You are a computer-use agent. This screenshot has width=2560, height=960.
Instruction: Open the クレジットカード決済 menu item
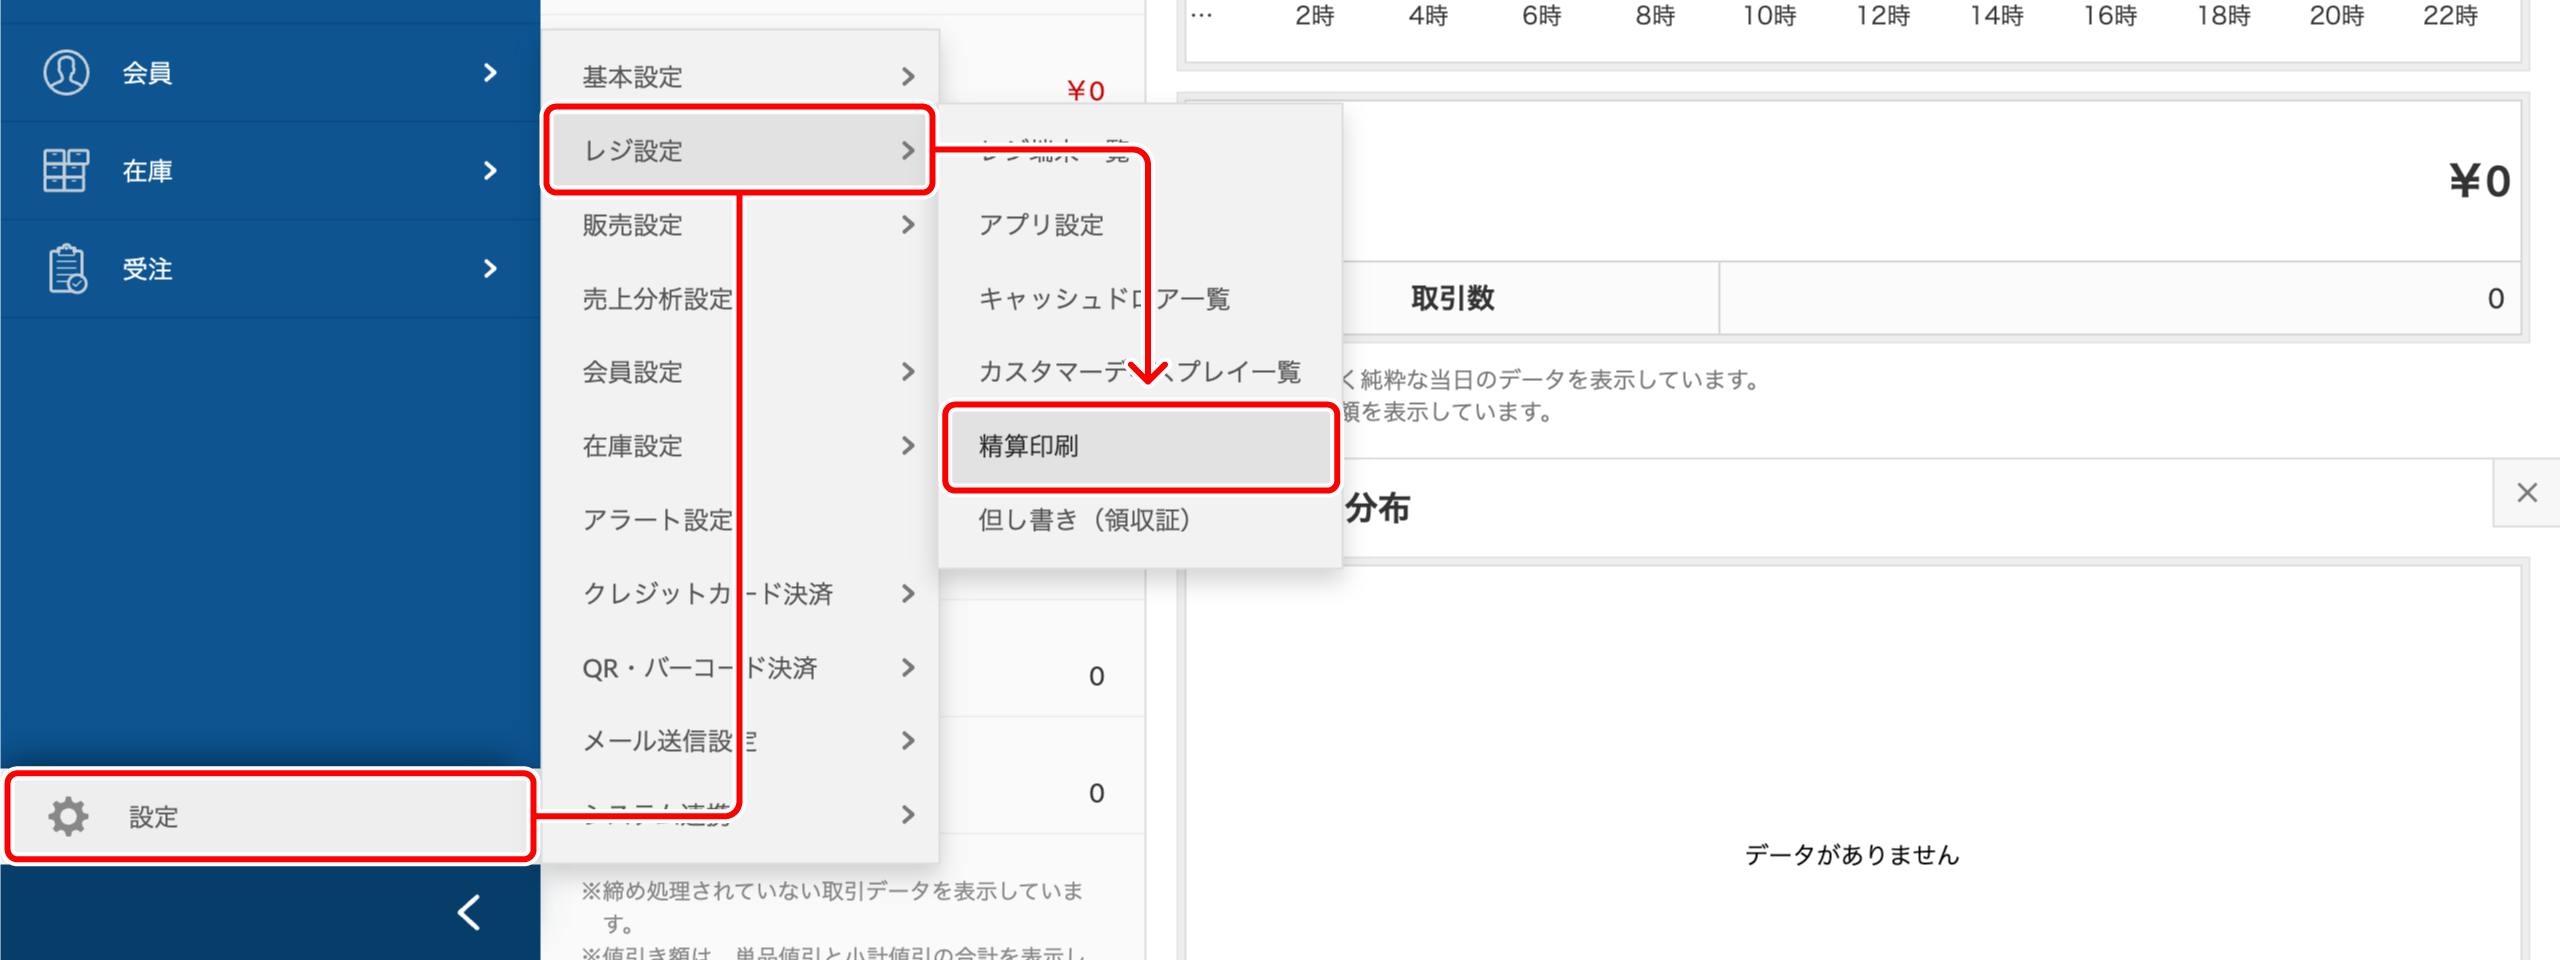740,594
